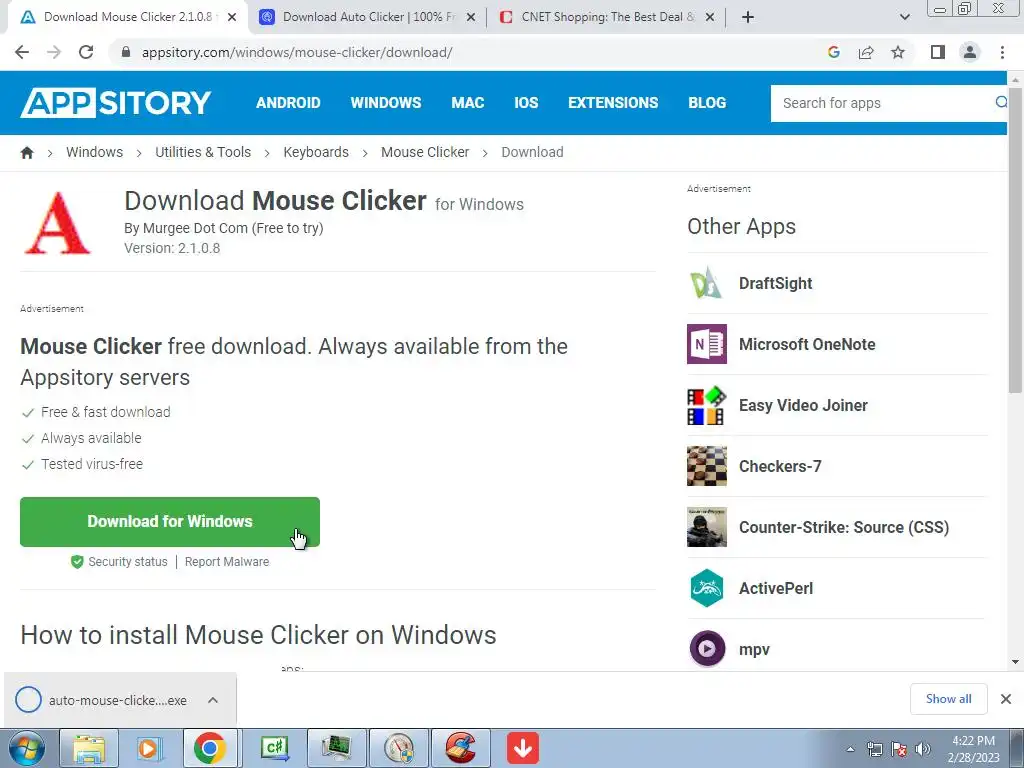Open the Chrome profile avatar
The width and height of the screenshot is (1024, 768).
970,52
